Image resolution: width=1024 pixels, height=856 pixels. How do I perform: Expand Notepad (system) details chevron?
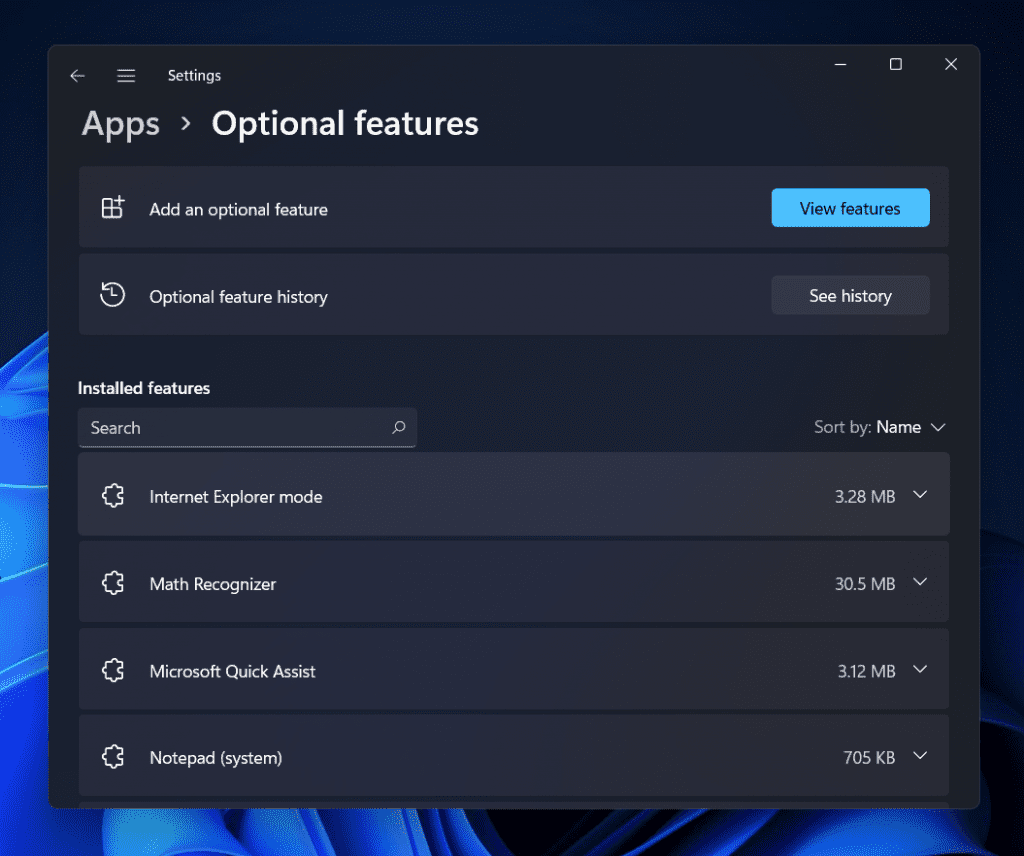[920, 756]
